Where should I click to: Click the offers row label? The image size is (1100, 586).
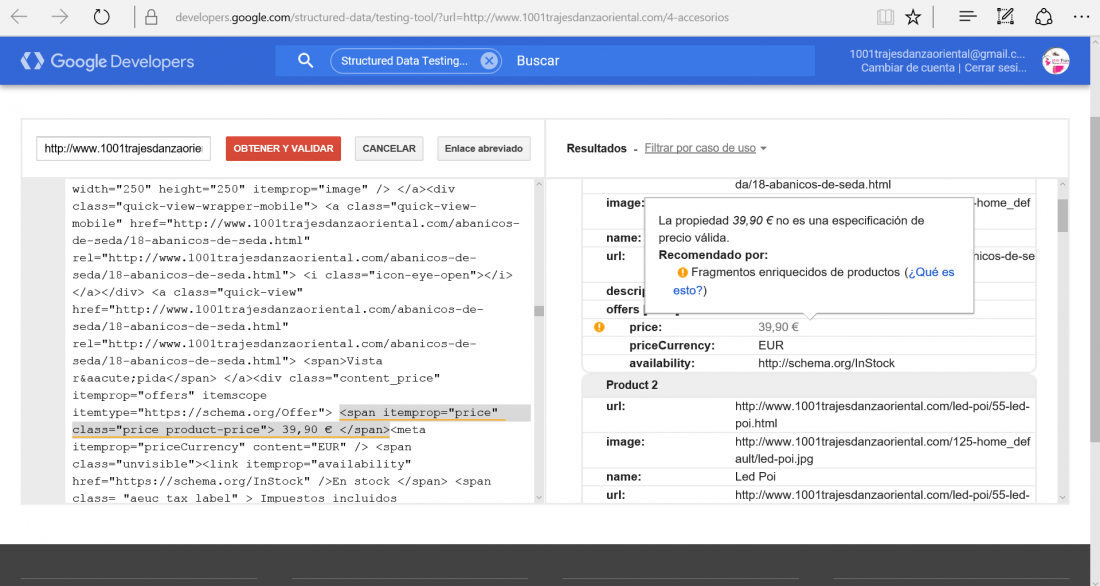pyautogui.click(x=622, y=309)
